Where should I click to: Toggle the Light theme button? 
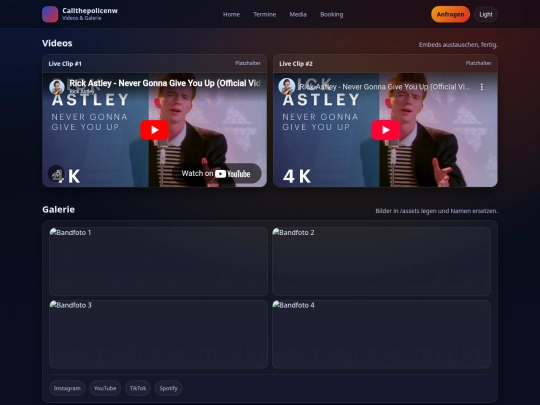point(486,14)
